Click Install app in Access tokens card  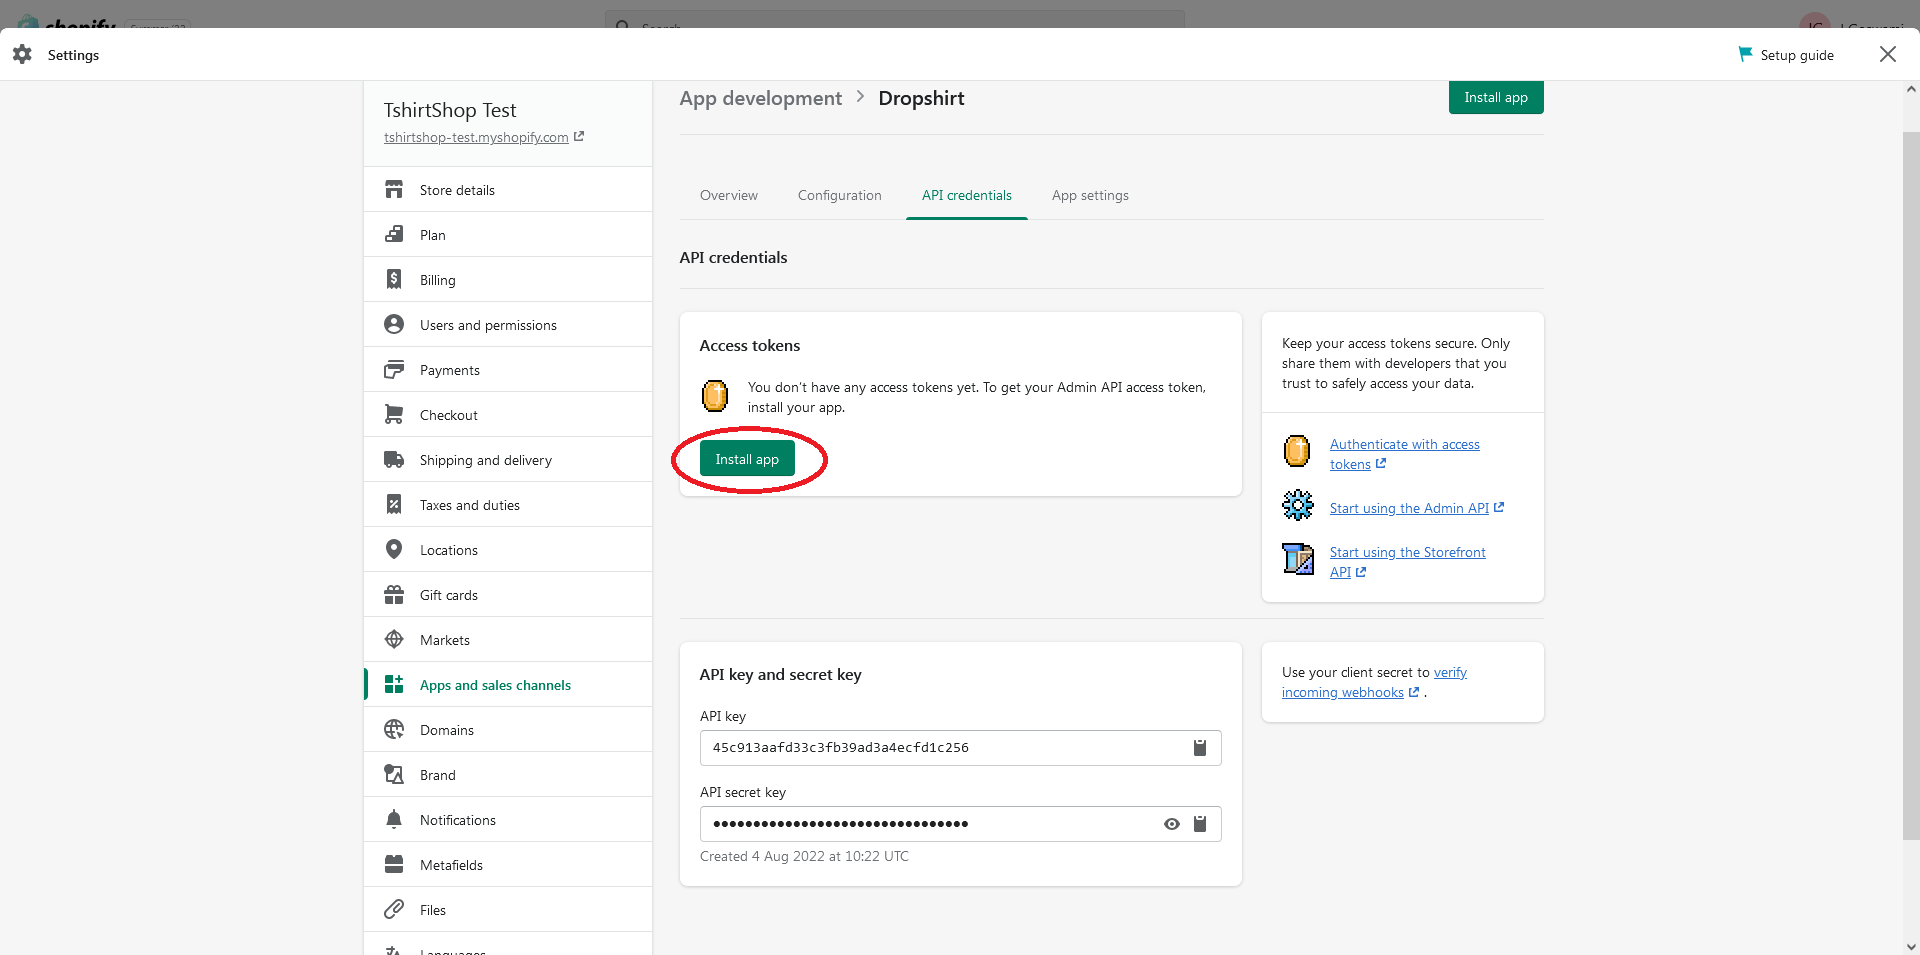click(x=747, y=459)
